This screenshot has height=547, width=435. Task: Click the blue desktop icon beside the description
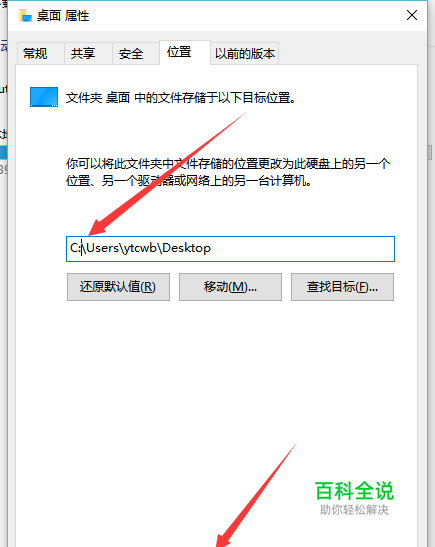44,97
